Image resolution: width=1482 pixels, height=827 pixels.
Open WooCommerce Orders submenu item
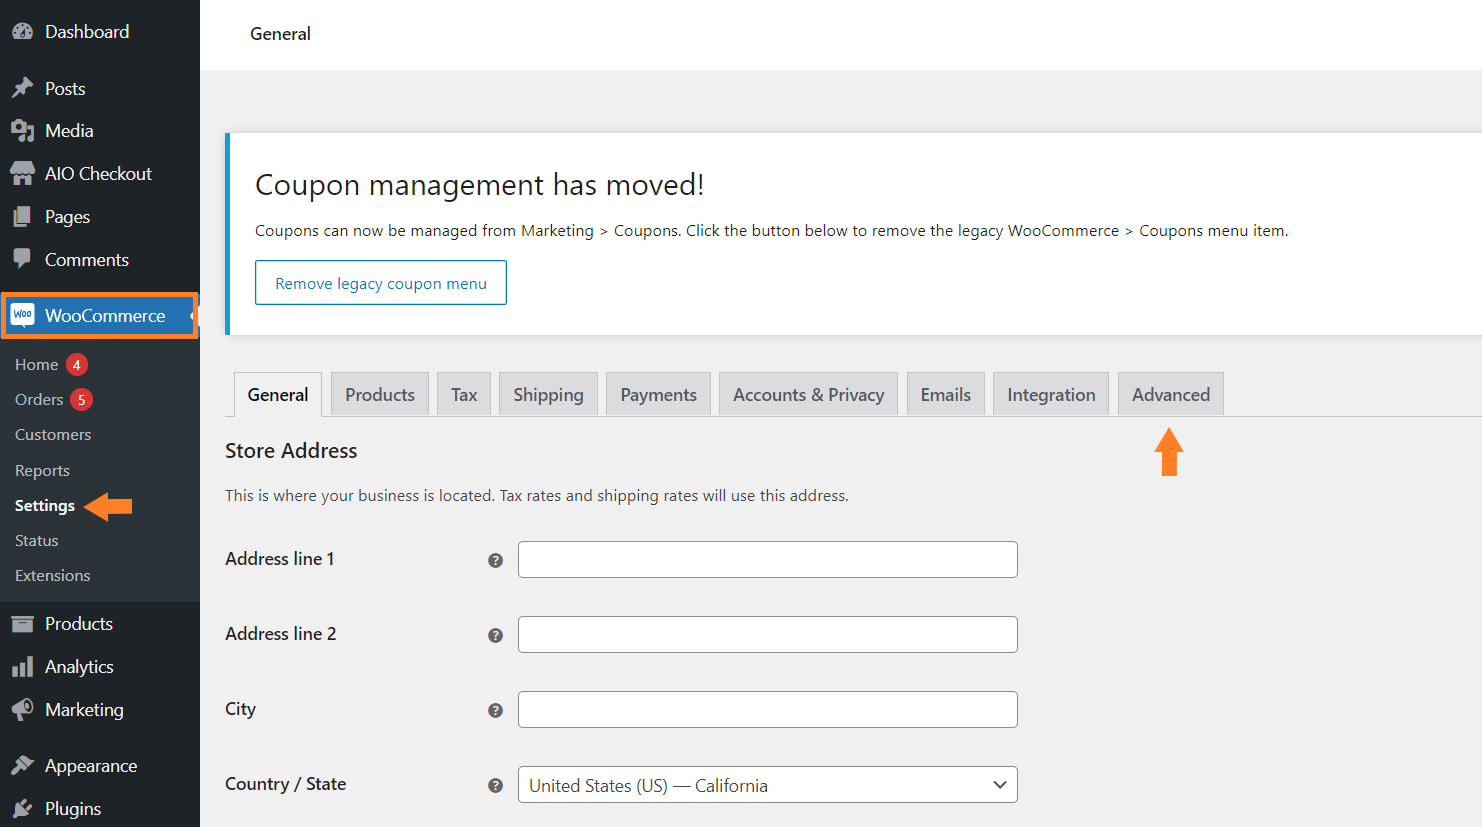(39, 399)
